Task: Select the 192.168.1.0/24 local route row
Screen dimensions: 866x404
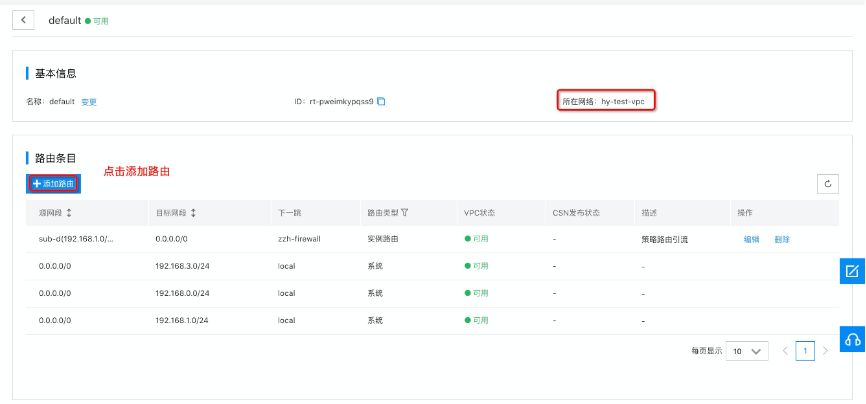Action: [181, 320]
